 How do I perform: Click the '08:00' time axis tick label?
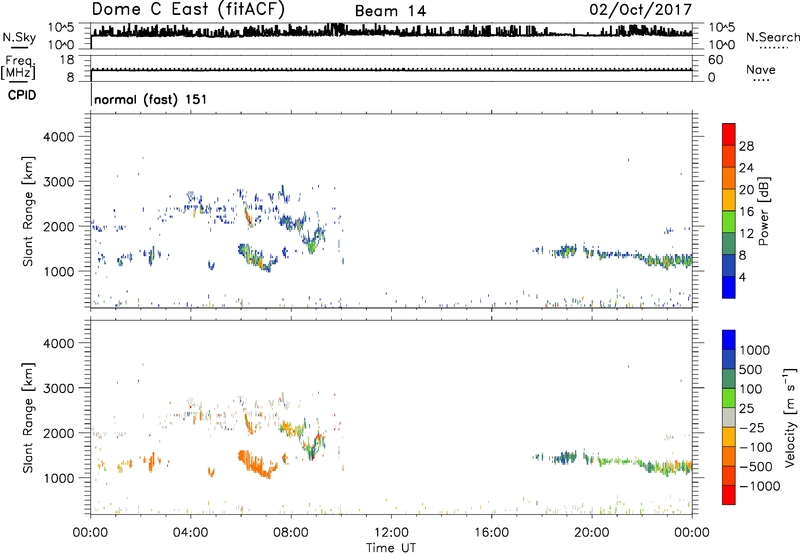click(290, 533)
